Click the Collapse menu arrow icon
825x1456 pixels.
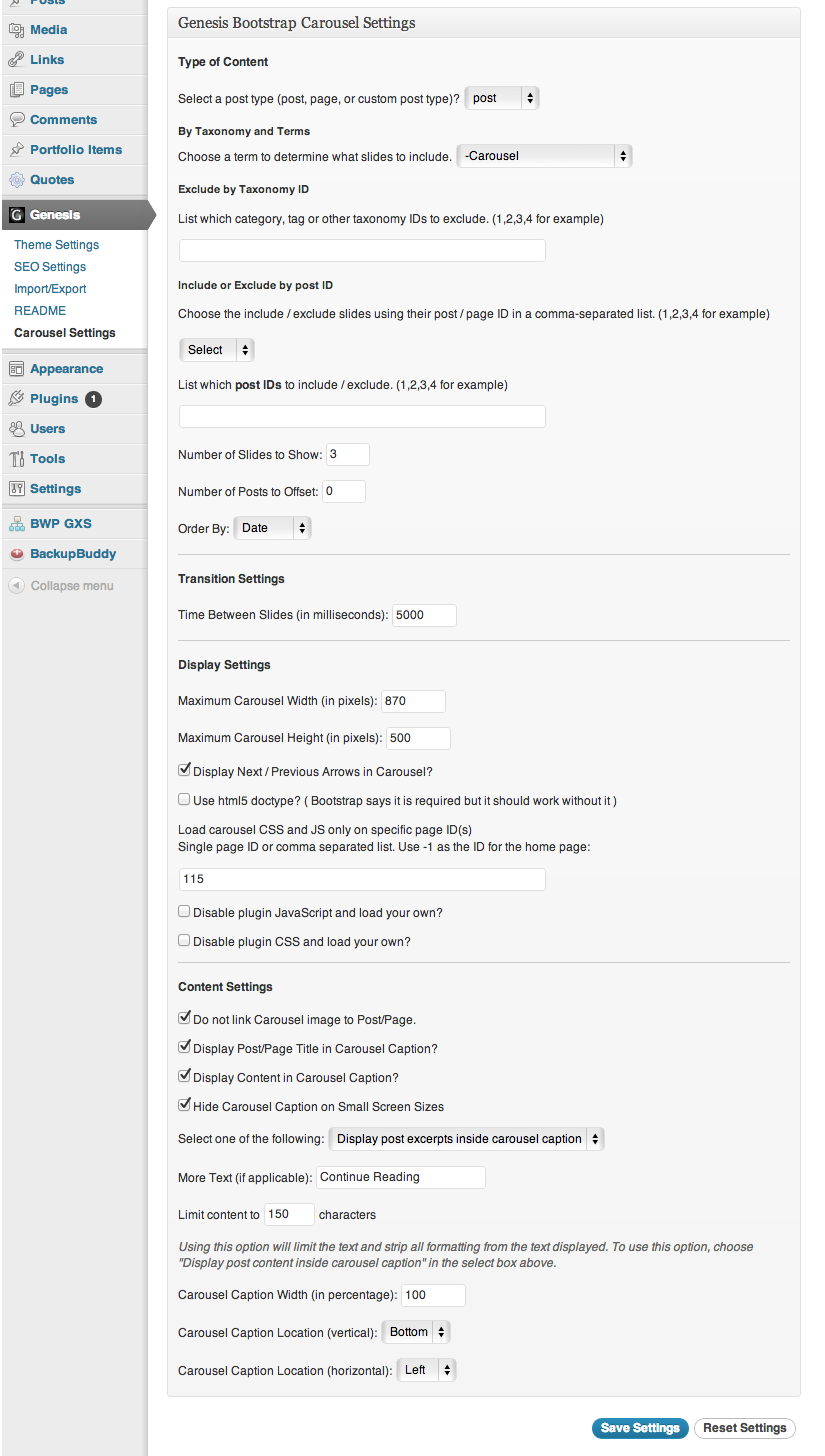(16, 586)
